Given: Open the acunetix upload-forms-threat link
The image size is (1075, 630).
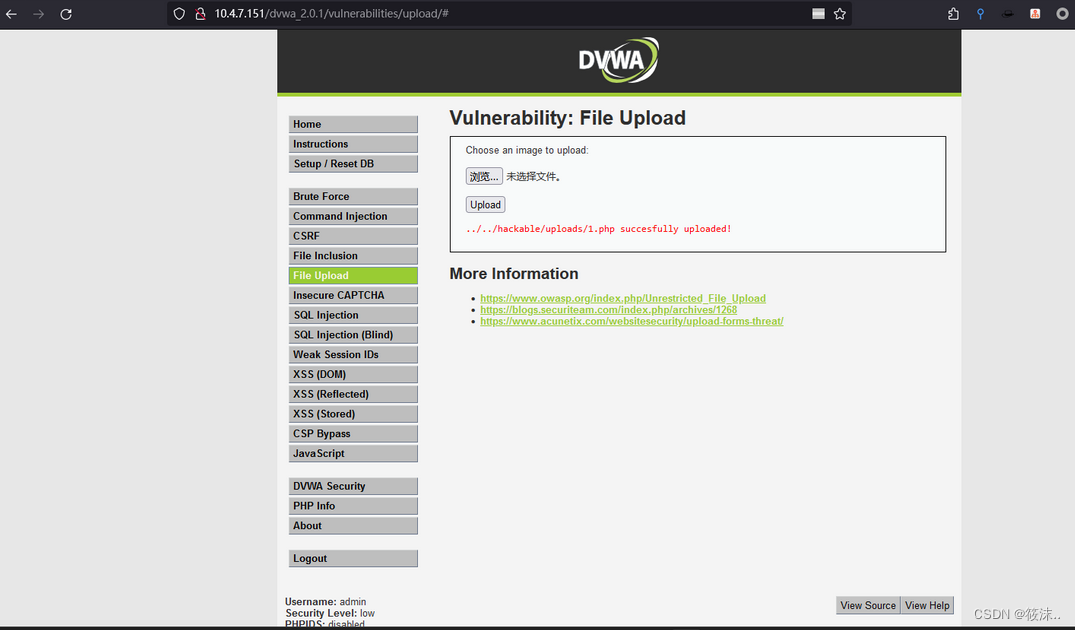Looking at the screenshot, I should [x=631, y=321].
